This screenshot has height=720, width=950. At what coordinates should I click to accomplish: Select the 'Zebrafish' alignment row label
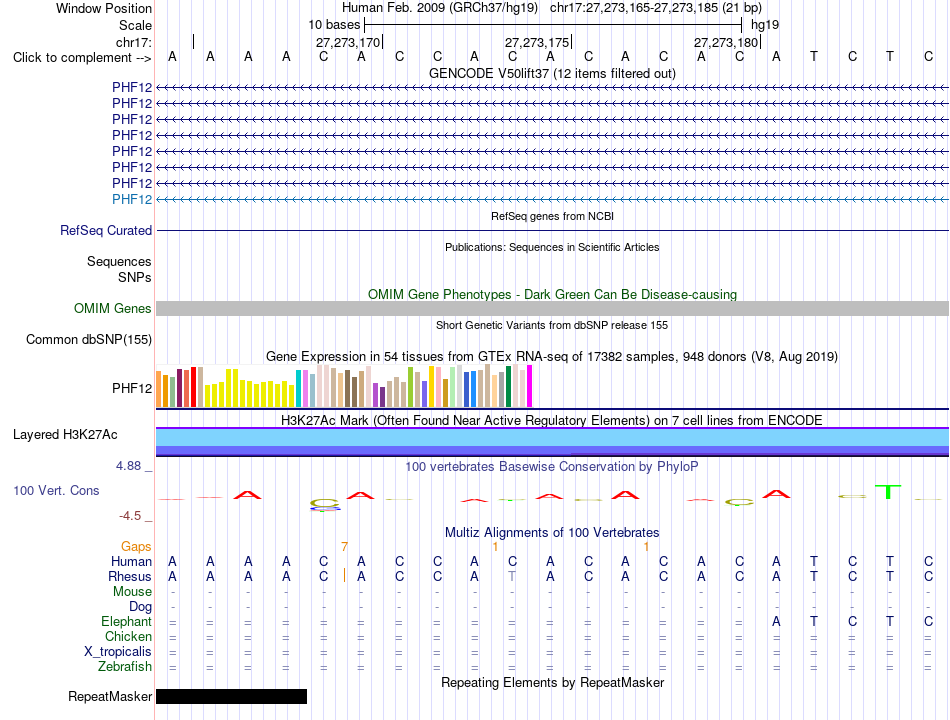[125, 667]
